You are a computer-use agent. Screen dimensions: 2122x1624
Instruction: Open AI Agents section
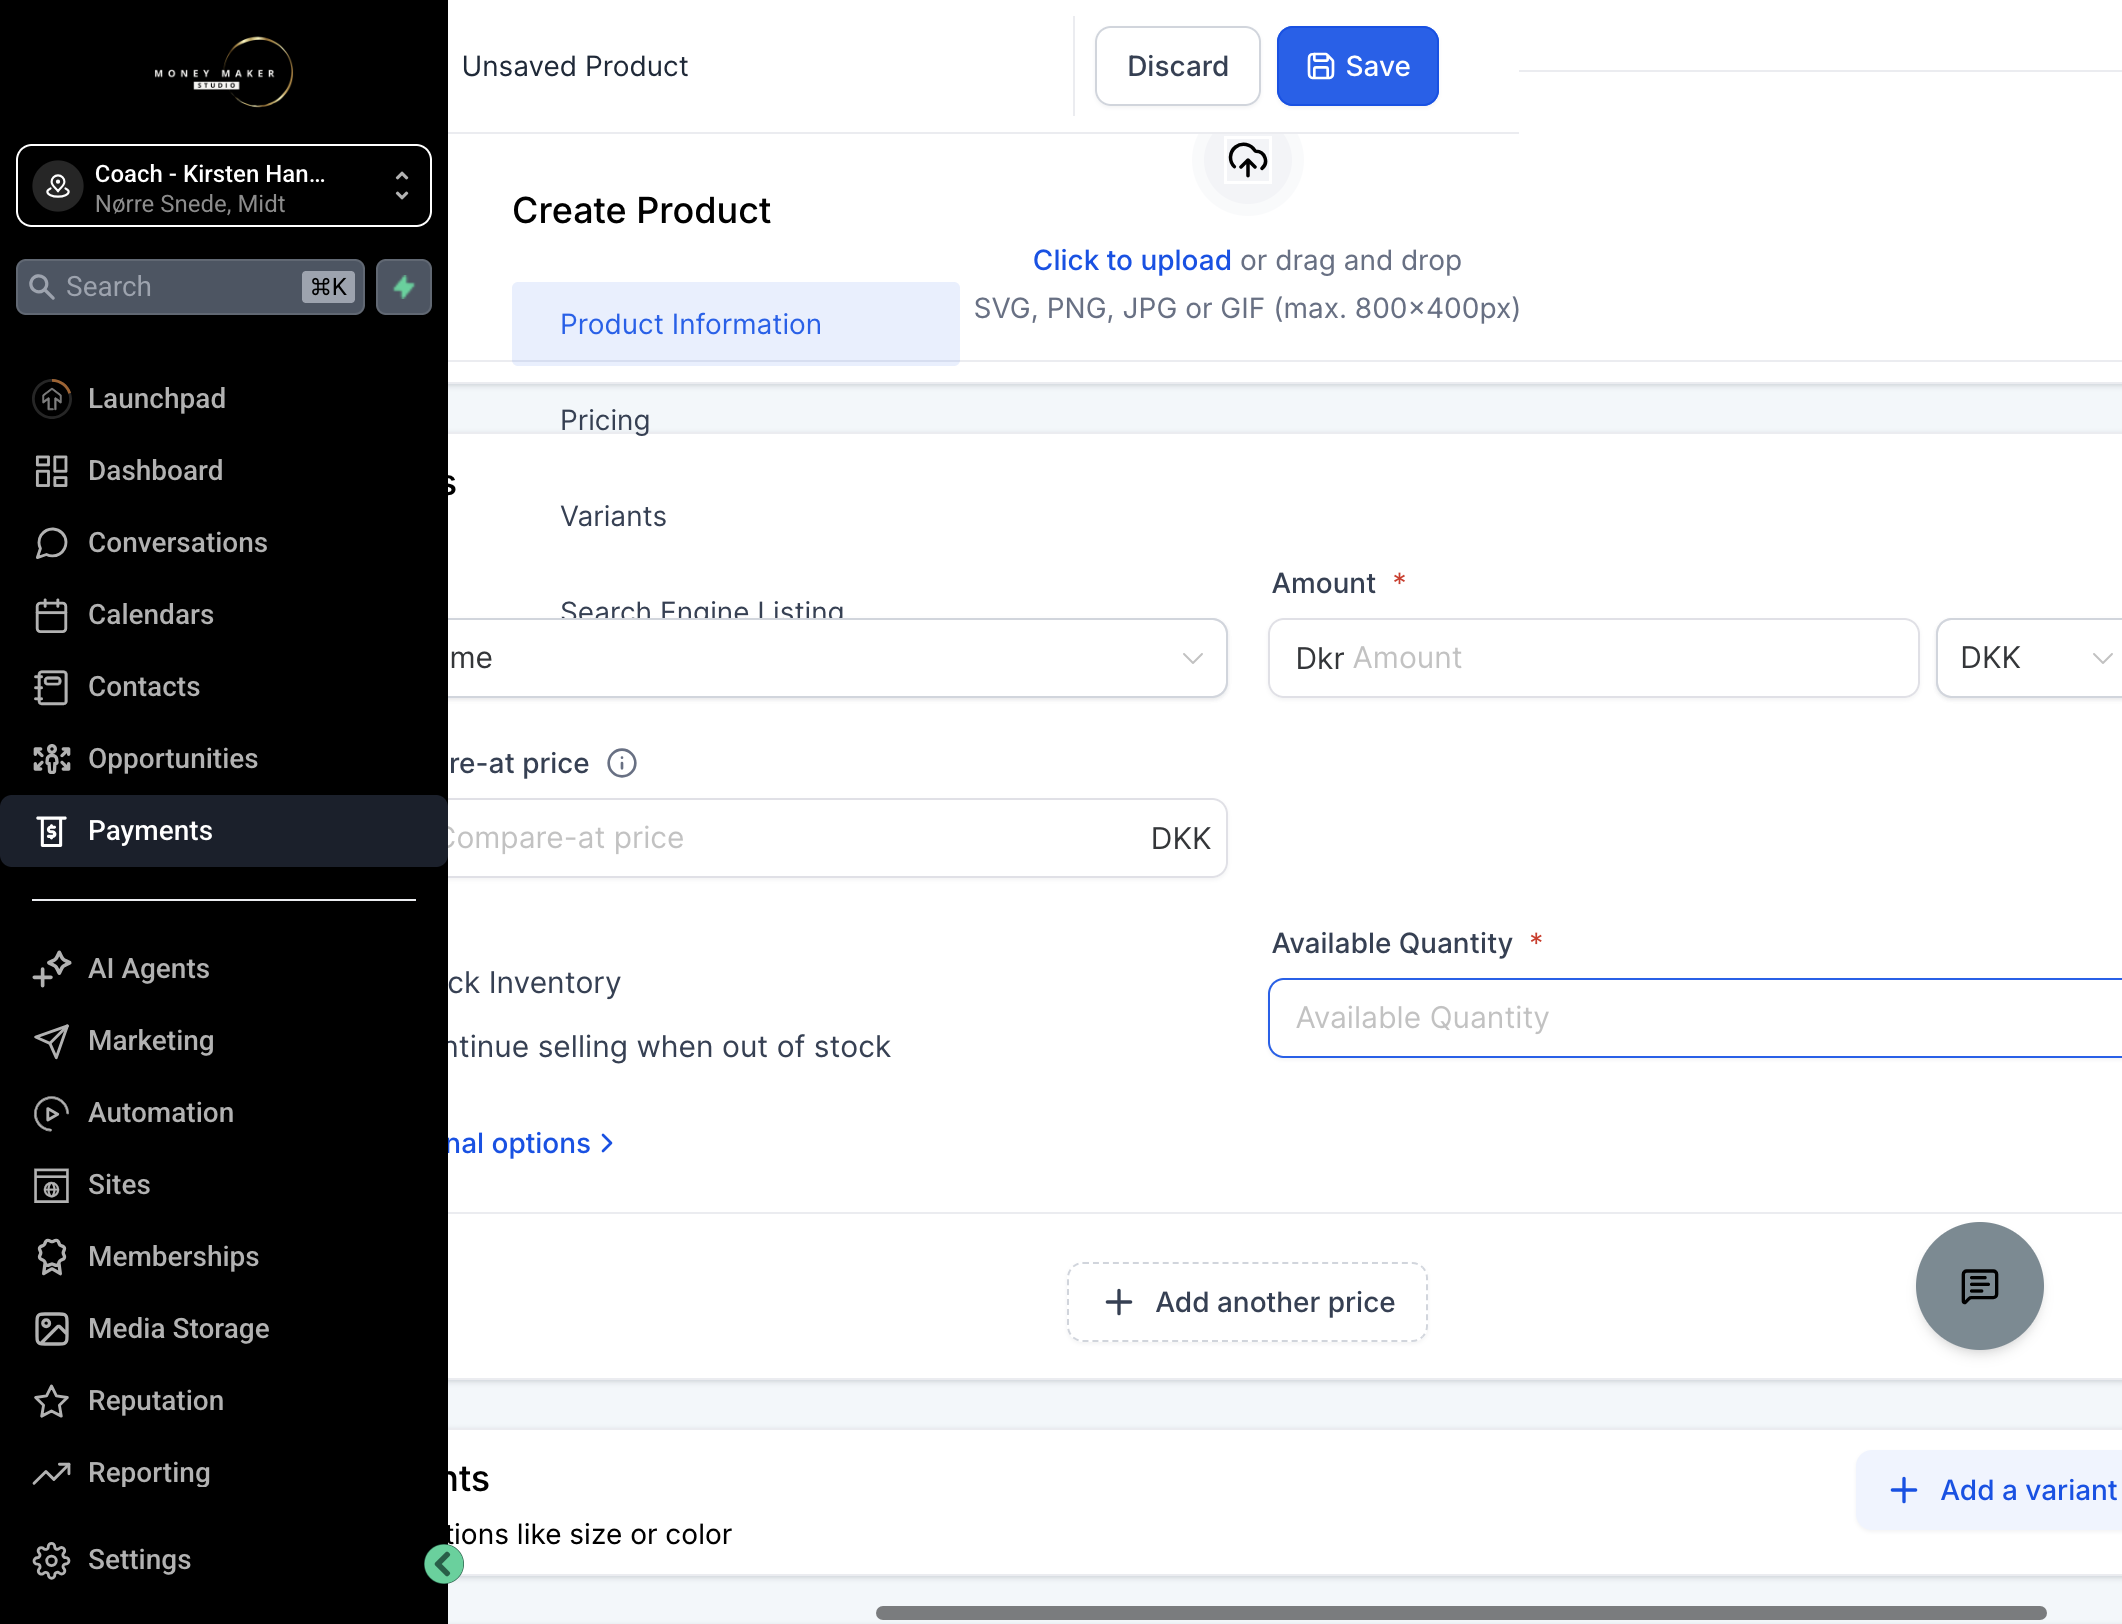click(224, 968)
